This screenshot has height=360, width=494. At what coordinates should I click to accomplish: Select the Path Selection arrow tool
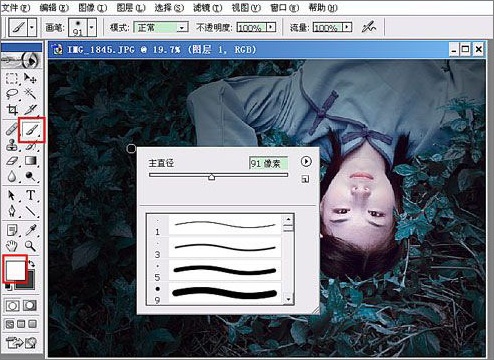[x=12, y=195]
